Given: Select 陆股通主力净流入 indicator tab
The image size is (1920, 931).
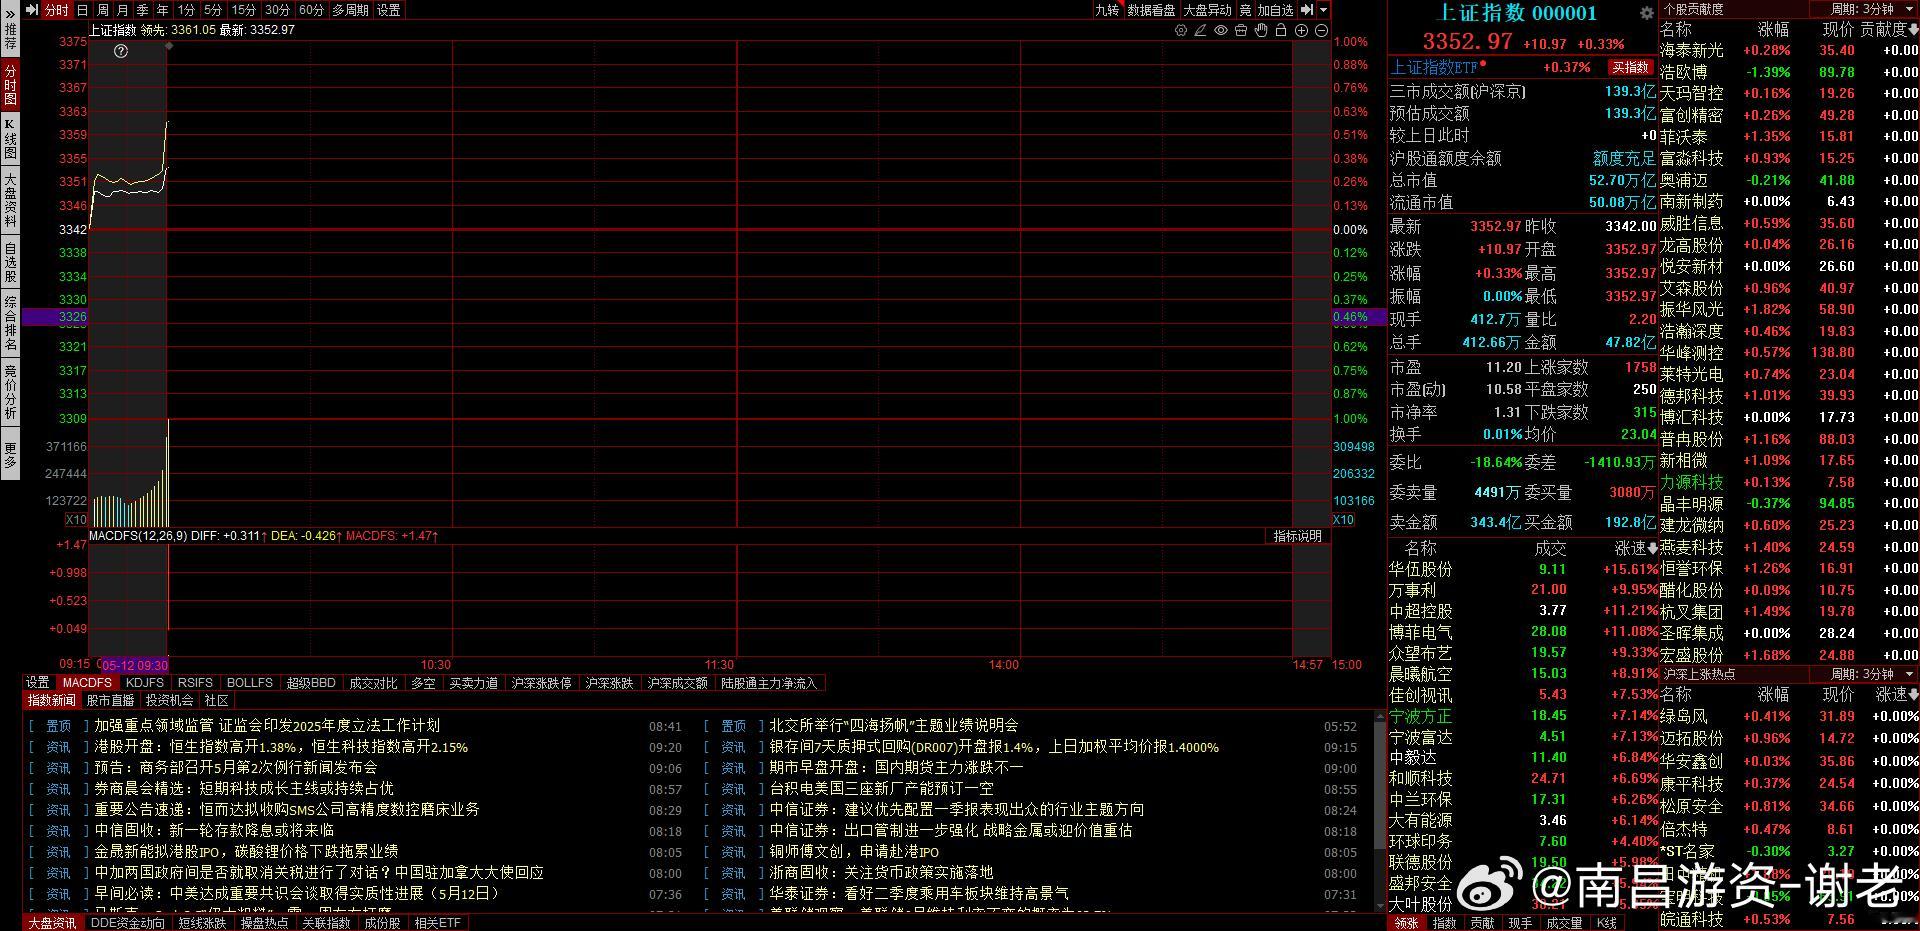Looking at the screenshot, I should 769,683.
